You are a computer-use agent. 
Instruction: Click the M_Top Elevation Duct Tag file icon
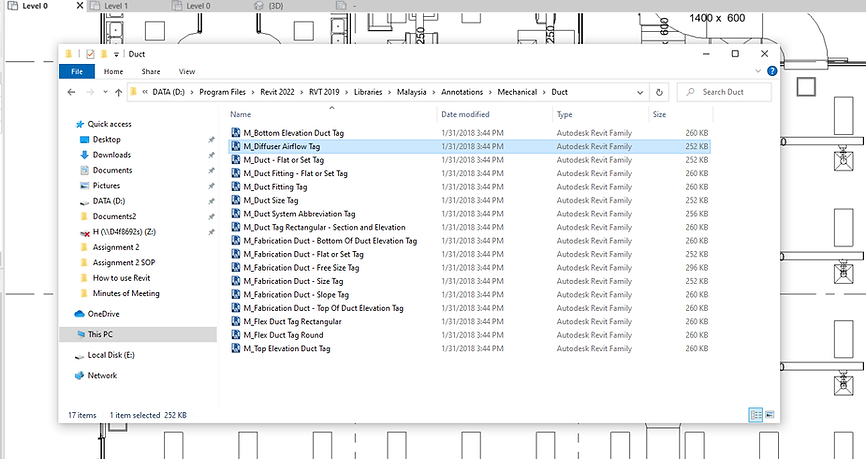click(x=236, y=348)
